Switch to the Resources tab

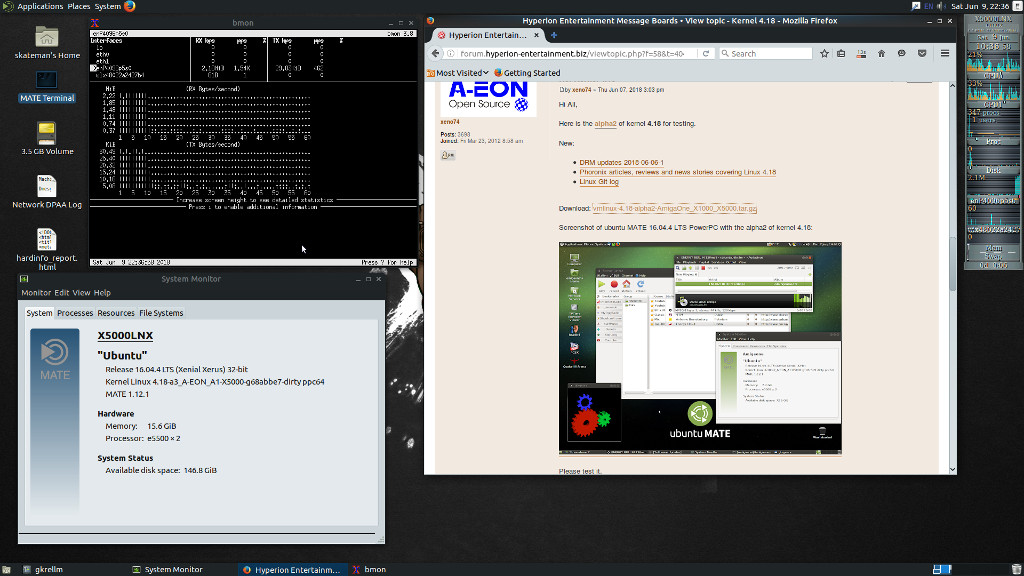116,313
